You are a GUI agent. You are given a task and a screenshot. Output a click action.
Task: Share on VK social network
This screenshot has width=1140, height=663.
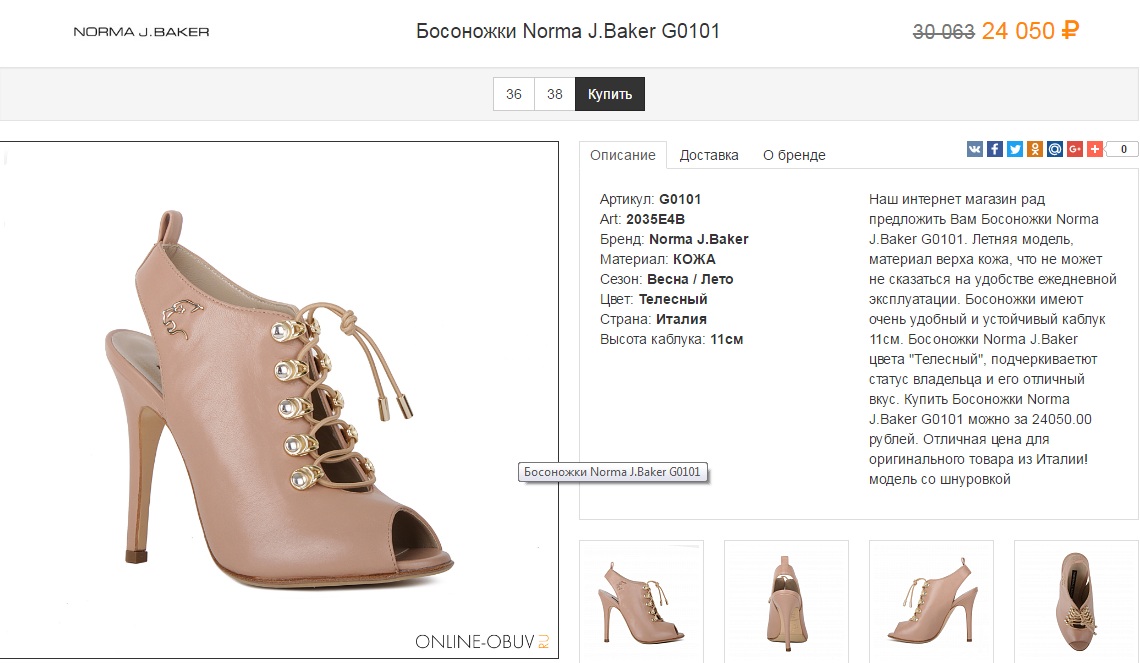click(974, 149)
